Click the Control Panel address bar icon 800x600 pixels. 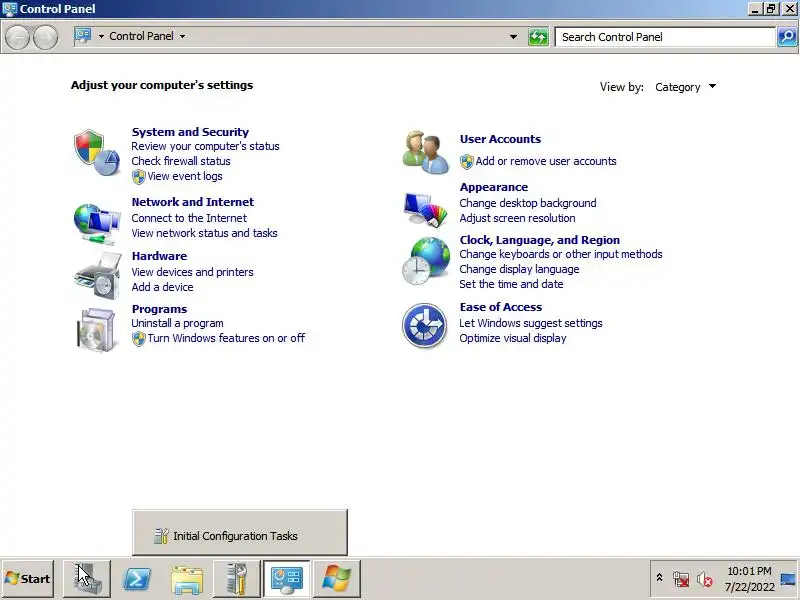(83, 36)
